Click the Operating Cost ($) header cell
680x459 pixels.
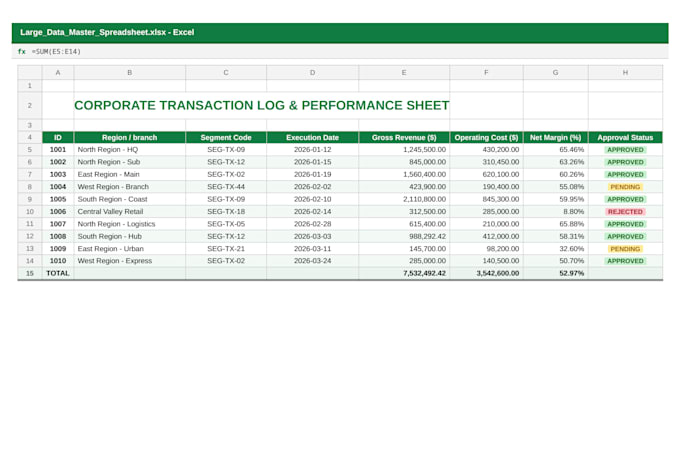click(x=486, y=138)
